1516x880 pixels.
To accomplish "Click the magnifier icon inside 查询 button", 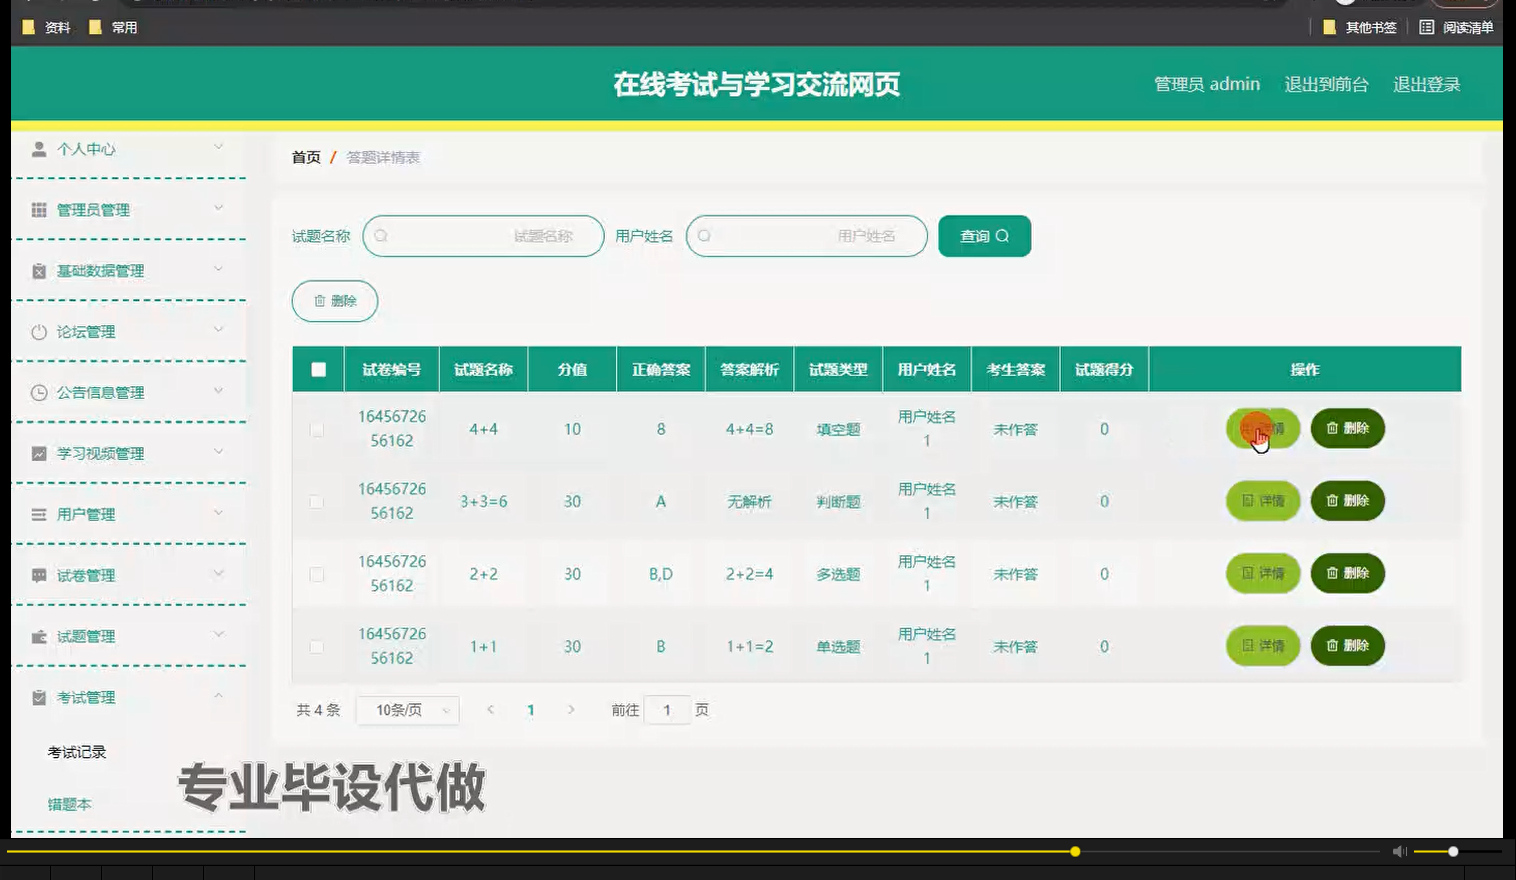I will pyautogui.click(x=1003, y=236).
